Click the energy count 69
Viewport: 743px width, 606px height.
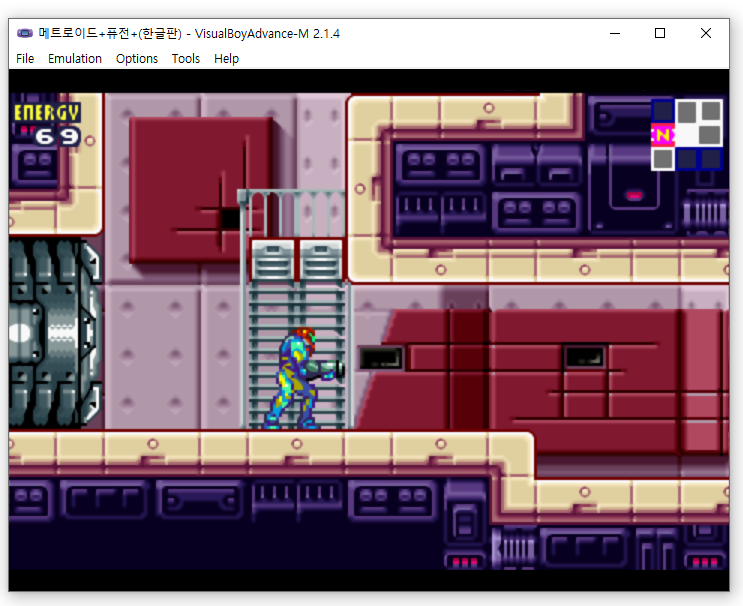pos(57,137)
